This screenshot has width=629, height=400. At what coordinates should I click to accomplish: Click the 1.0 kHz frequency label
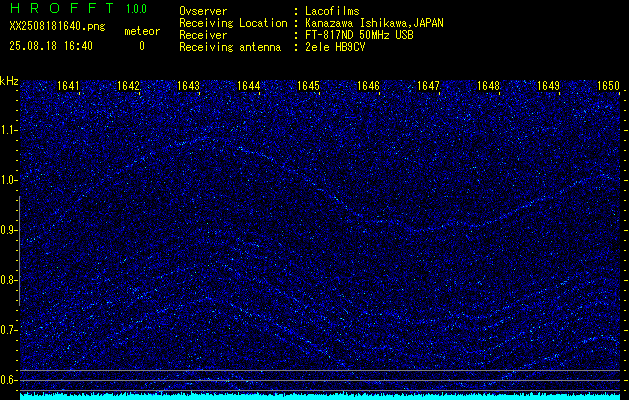8,180
